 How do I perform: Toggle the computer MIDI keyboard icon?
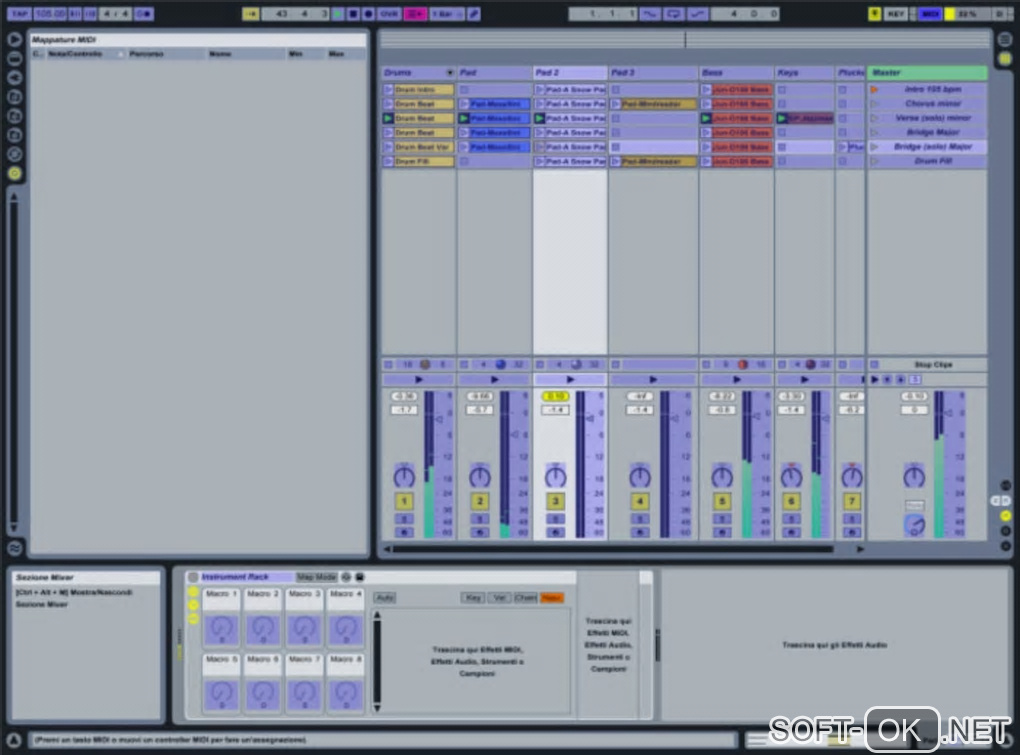pos(875,14)
